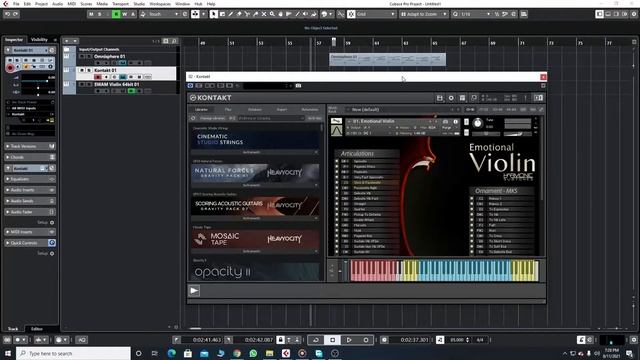Click the transport Stop button
The image size is (640, 360).
[332, 340]
